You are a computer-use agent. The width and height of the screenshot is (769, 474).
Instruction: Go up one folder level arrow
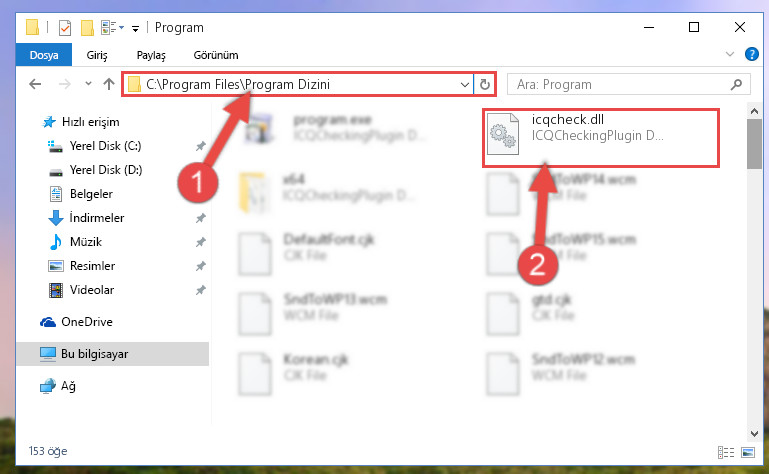tap(109, 84)
